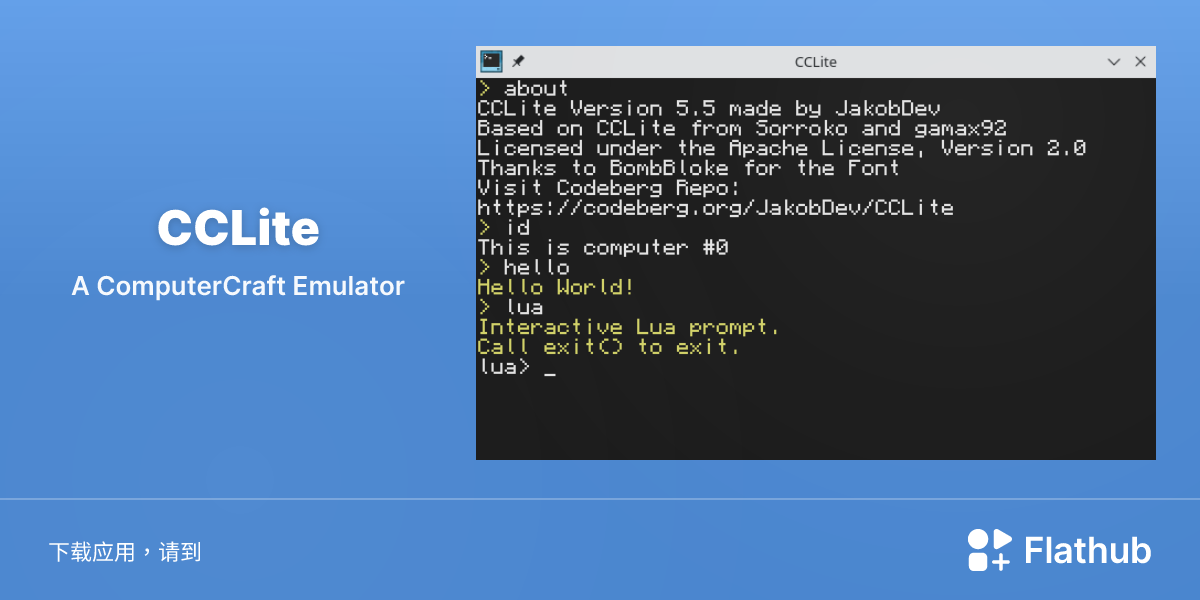Click 'Visit Codeberg Repo:' line
Screen dimensions: 1200x600
(610, 188)
